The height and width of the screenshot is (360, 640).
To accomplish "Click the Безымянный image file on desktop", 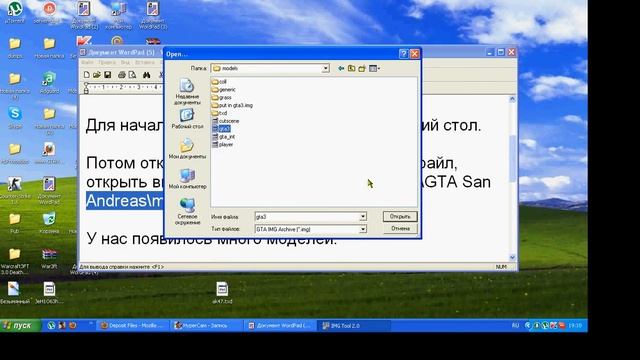I will (14, 292).
